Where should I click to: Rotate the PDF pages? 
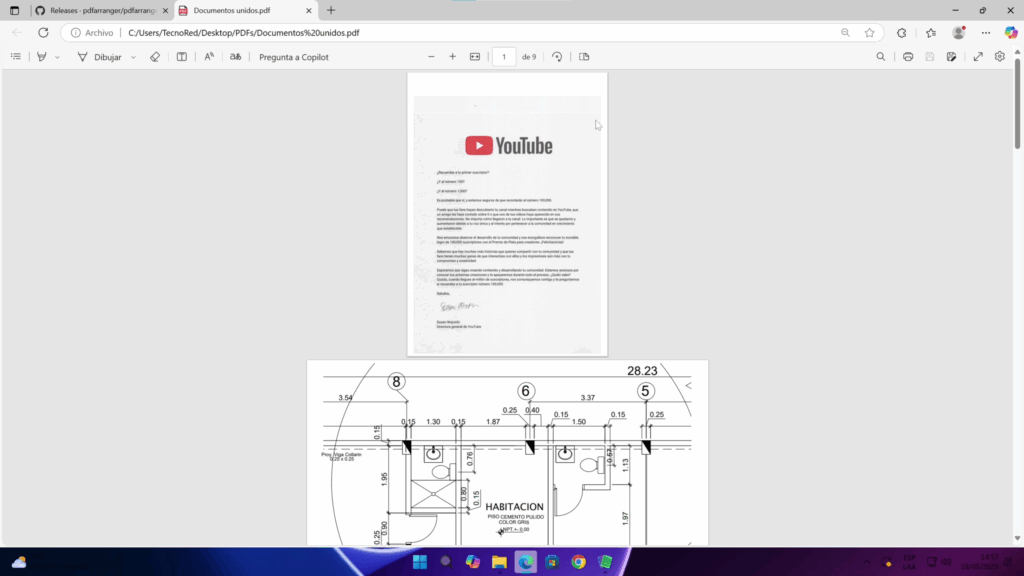(x=557, y=57)
